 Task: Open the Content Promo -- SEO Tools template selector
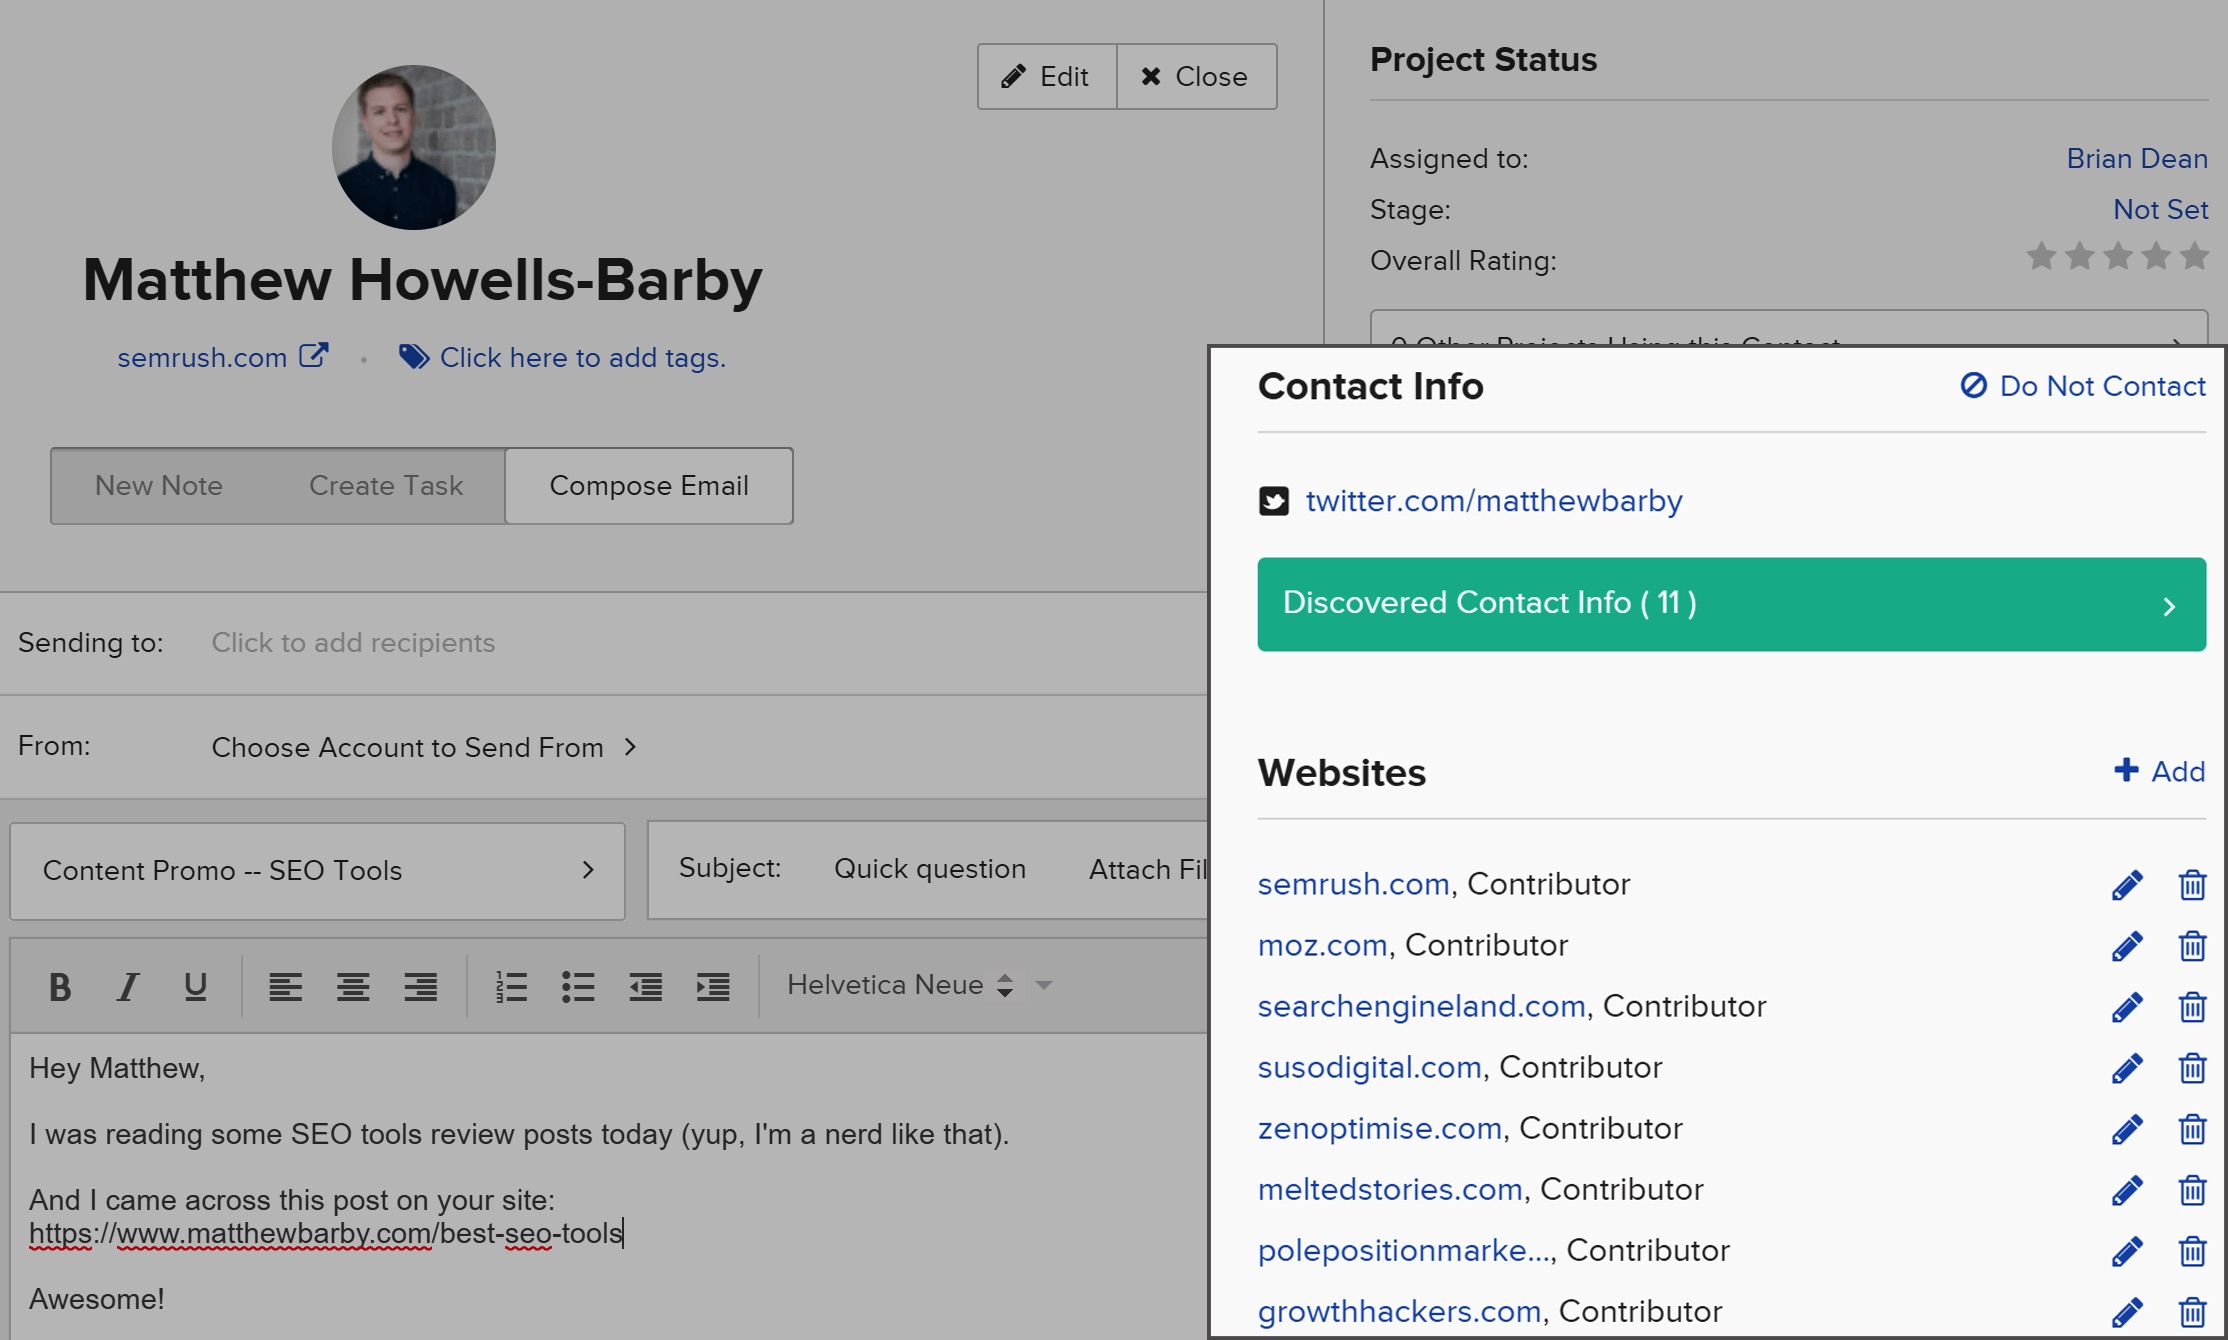tap(318, 871)
